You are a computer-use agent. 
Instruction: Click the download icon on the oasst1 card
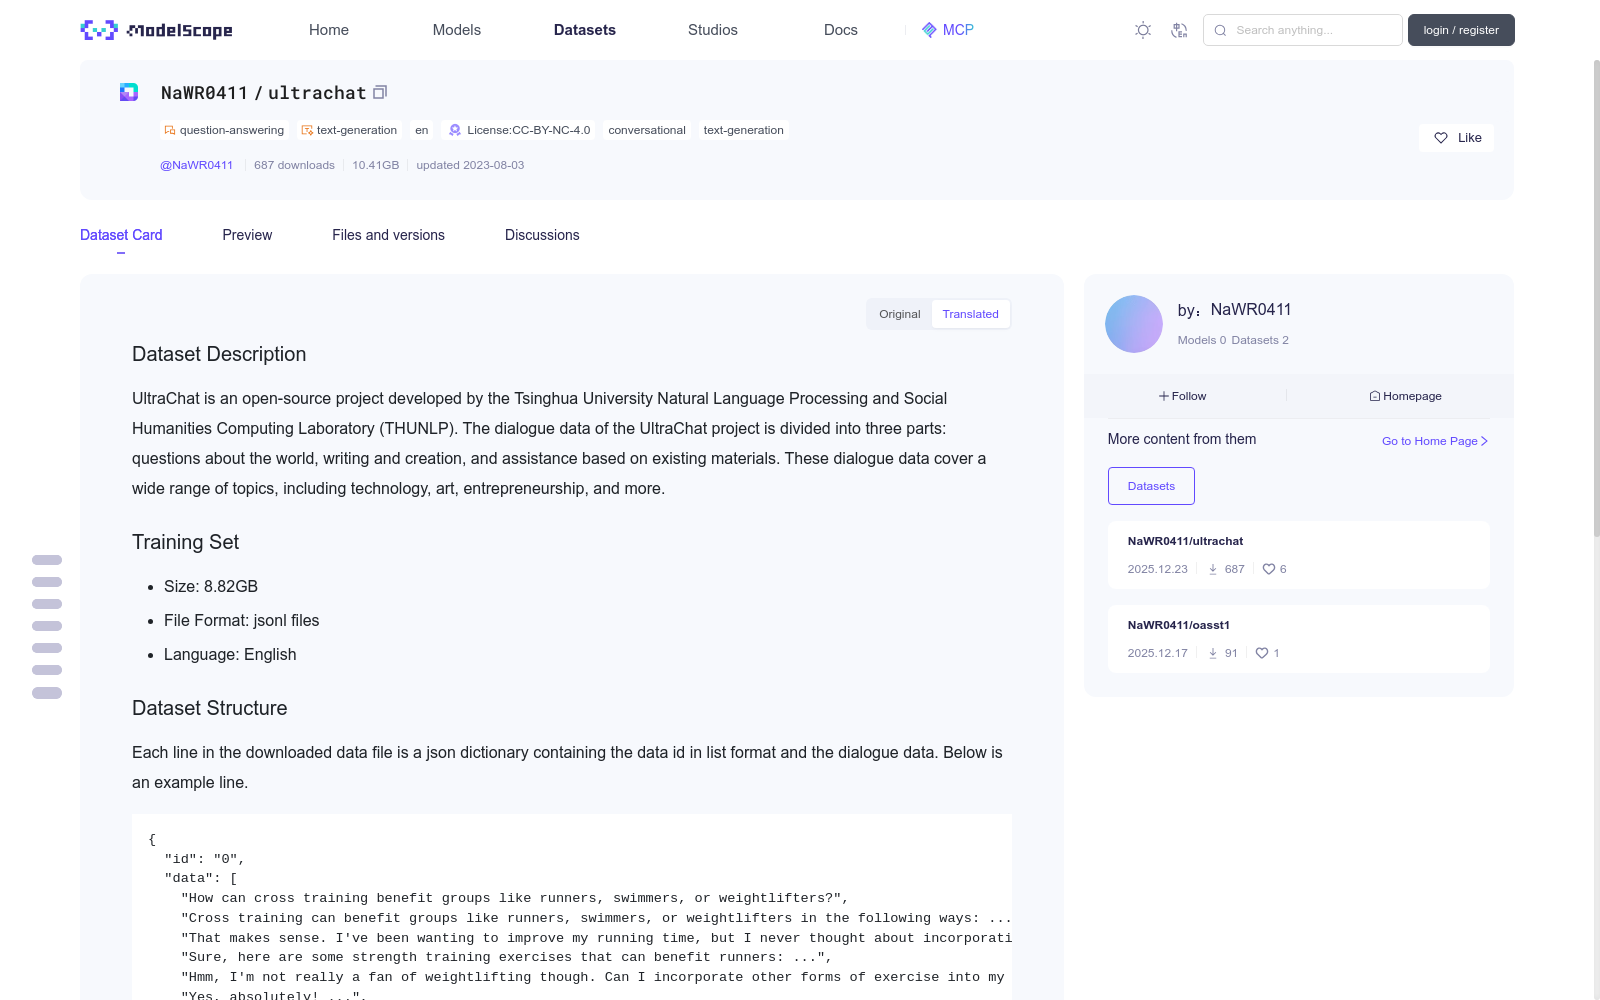pyautogui.click(x=1213, y=653)
